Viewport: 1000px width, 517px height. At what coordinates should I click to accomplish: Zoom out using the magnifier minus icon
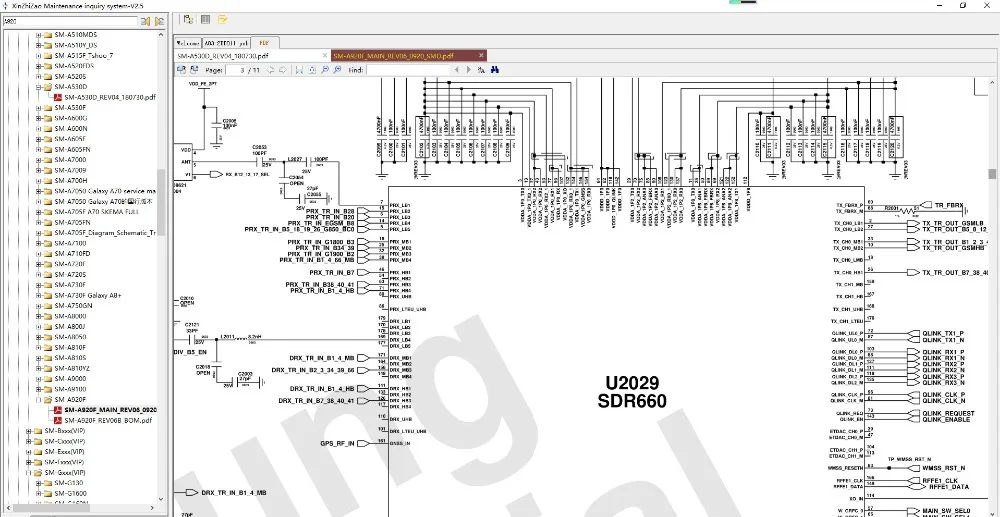(325, 69)
